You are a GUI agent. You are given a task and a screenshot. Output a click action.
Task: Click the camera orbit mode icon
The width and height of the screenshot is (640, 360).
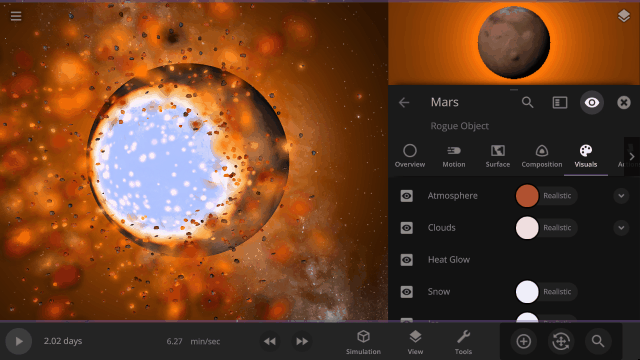point(561,341)
